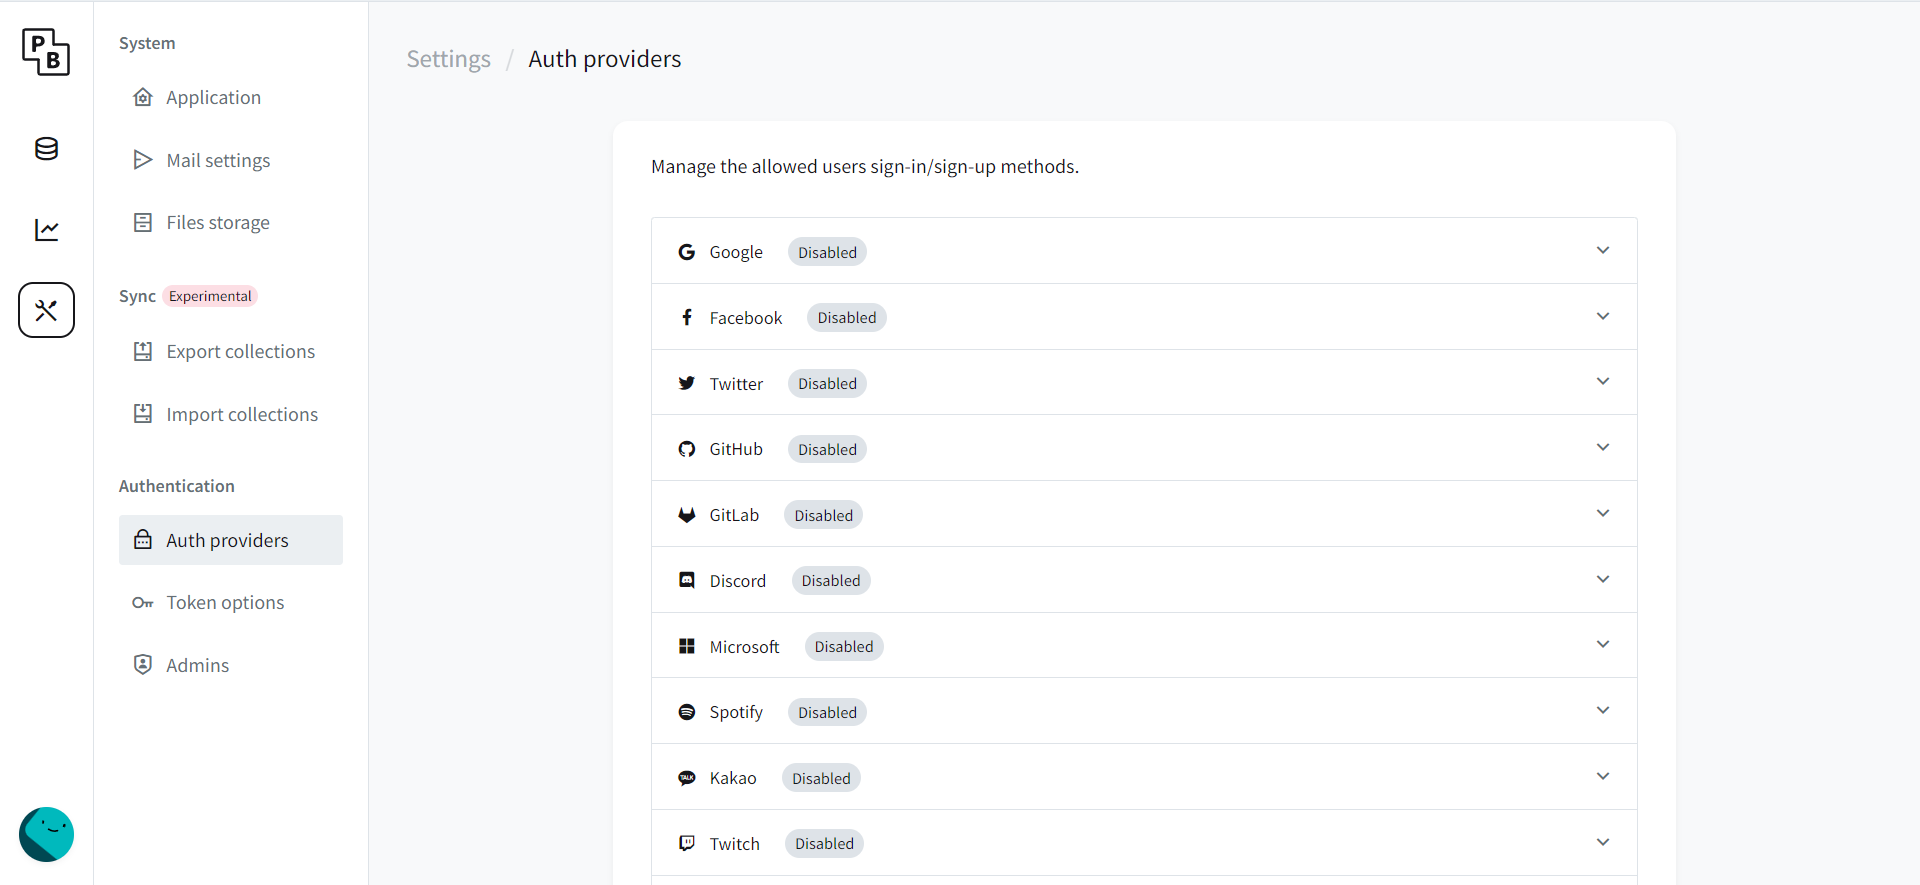Go to Mail settings
The image size is (1920, 885).
[231, 160]
